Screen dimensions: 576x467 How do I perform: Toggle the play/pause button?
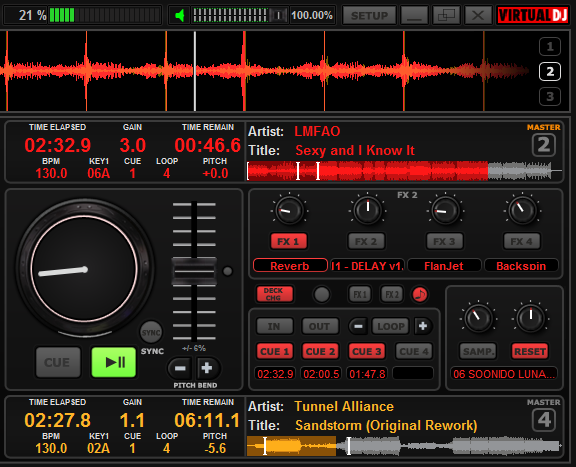114,362
